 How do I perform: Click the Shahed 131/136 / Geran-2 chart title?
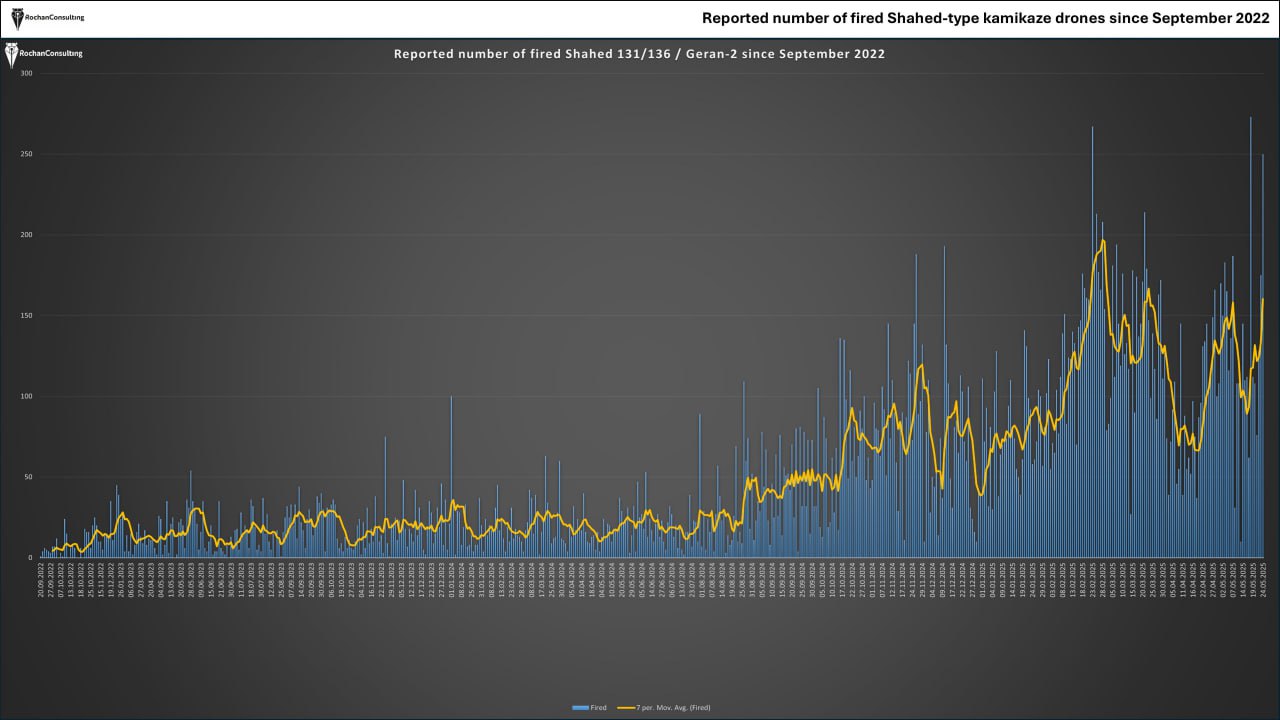tap(639, 54)
